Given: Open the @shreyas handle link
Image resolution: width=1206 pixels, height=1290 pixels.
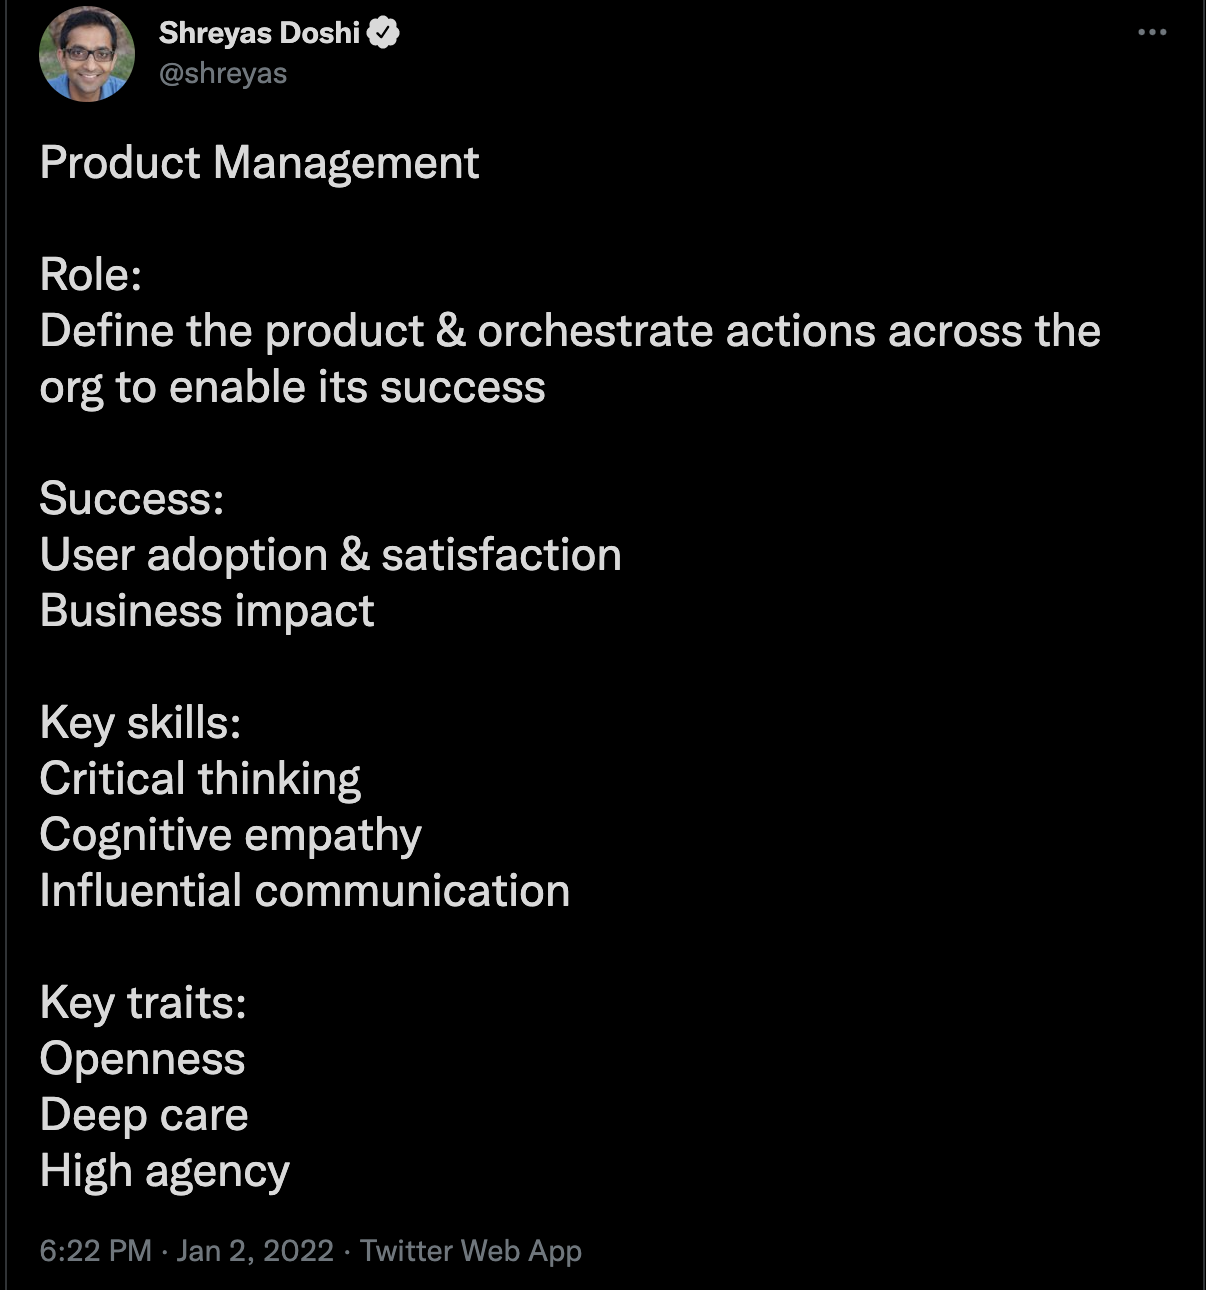Looking at the screenshot, I should click(223, 73).
